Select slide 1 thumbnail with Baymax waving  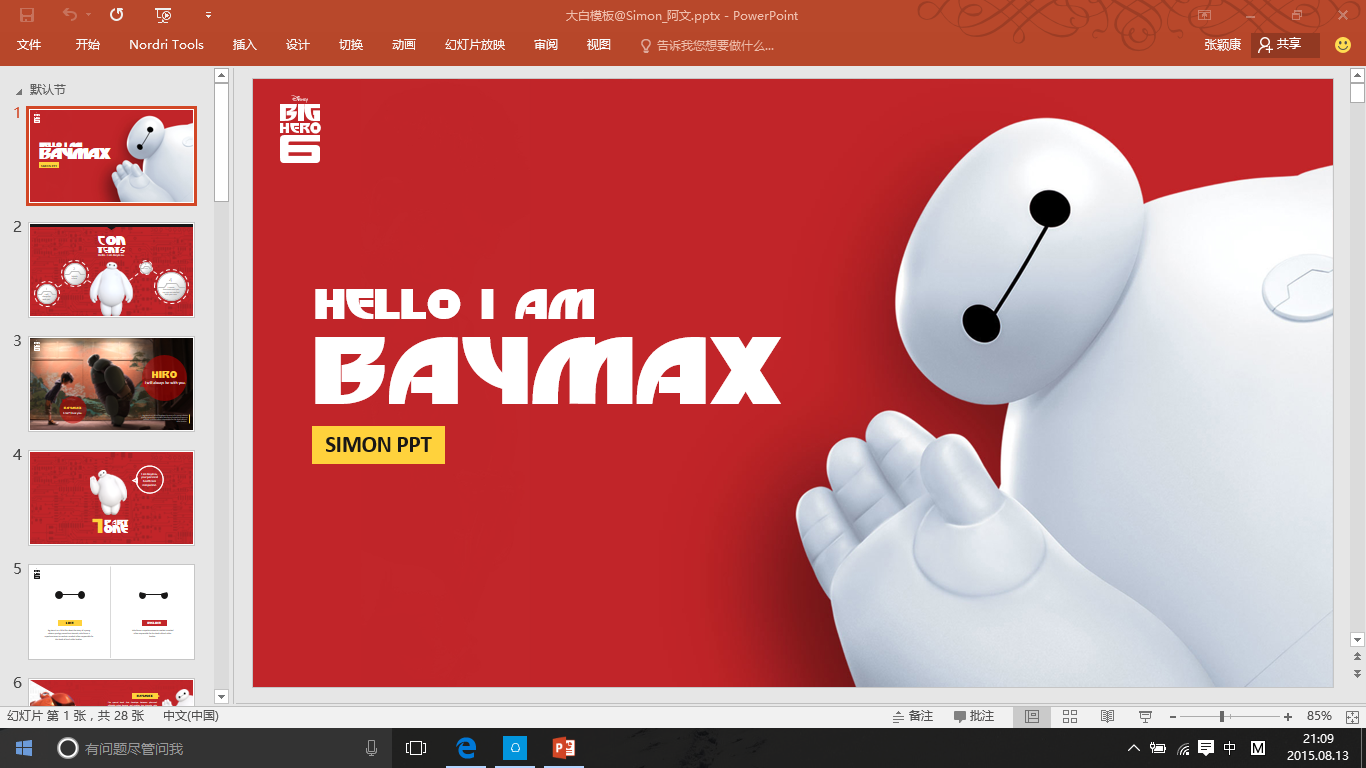(112, 156)
